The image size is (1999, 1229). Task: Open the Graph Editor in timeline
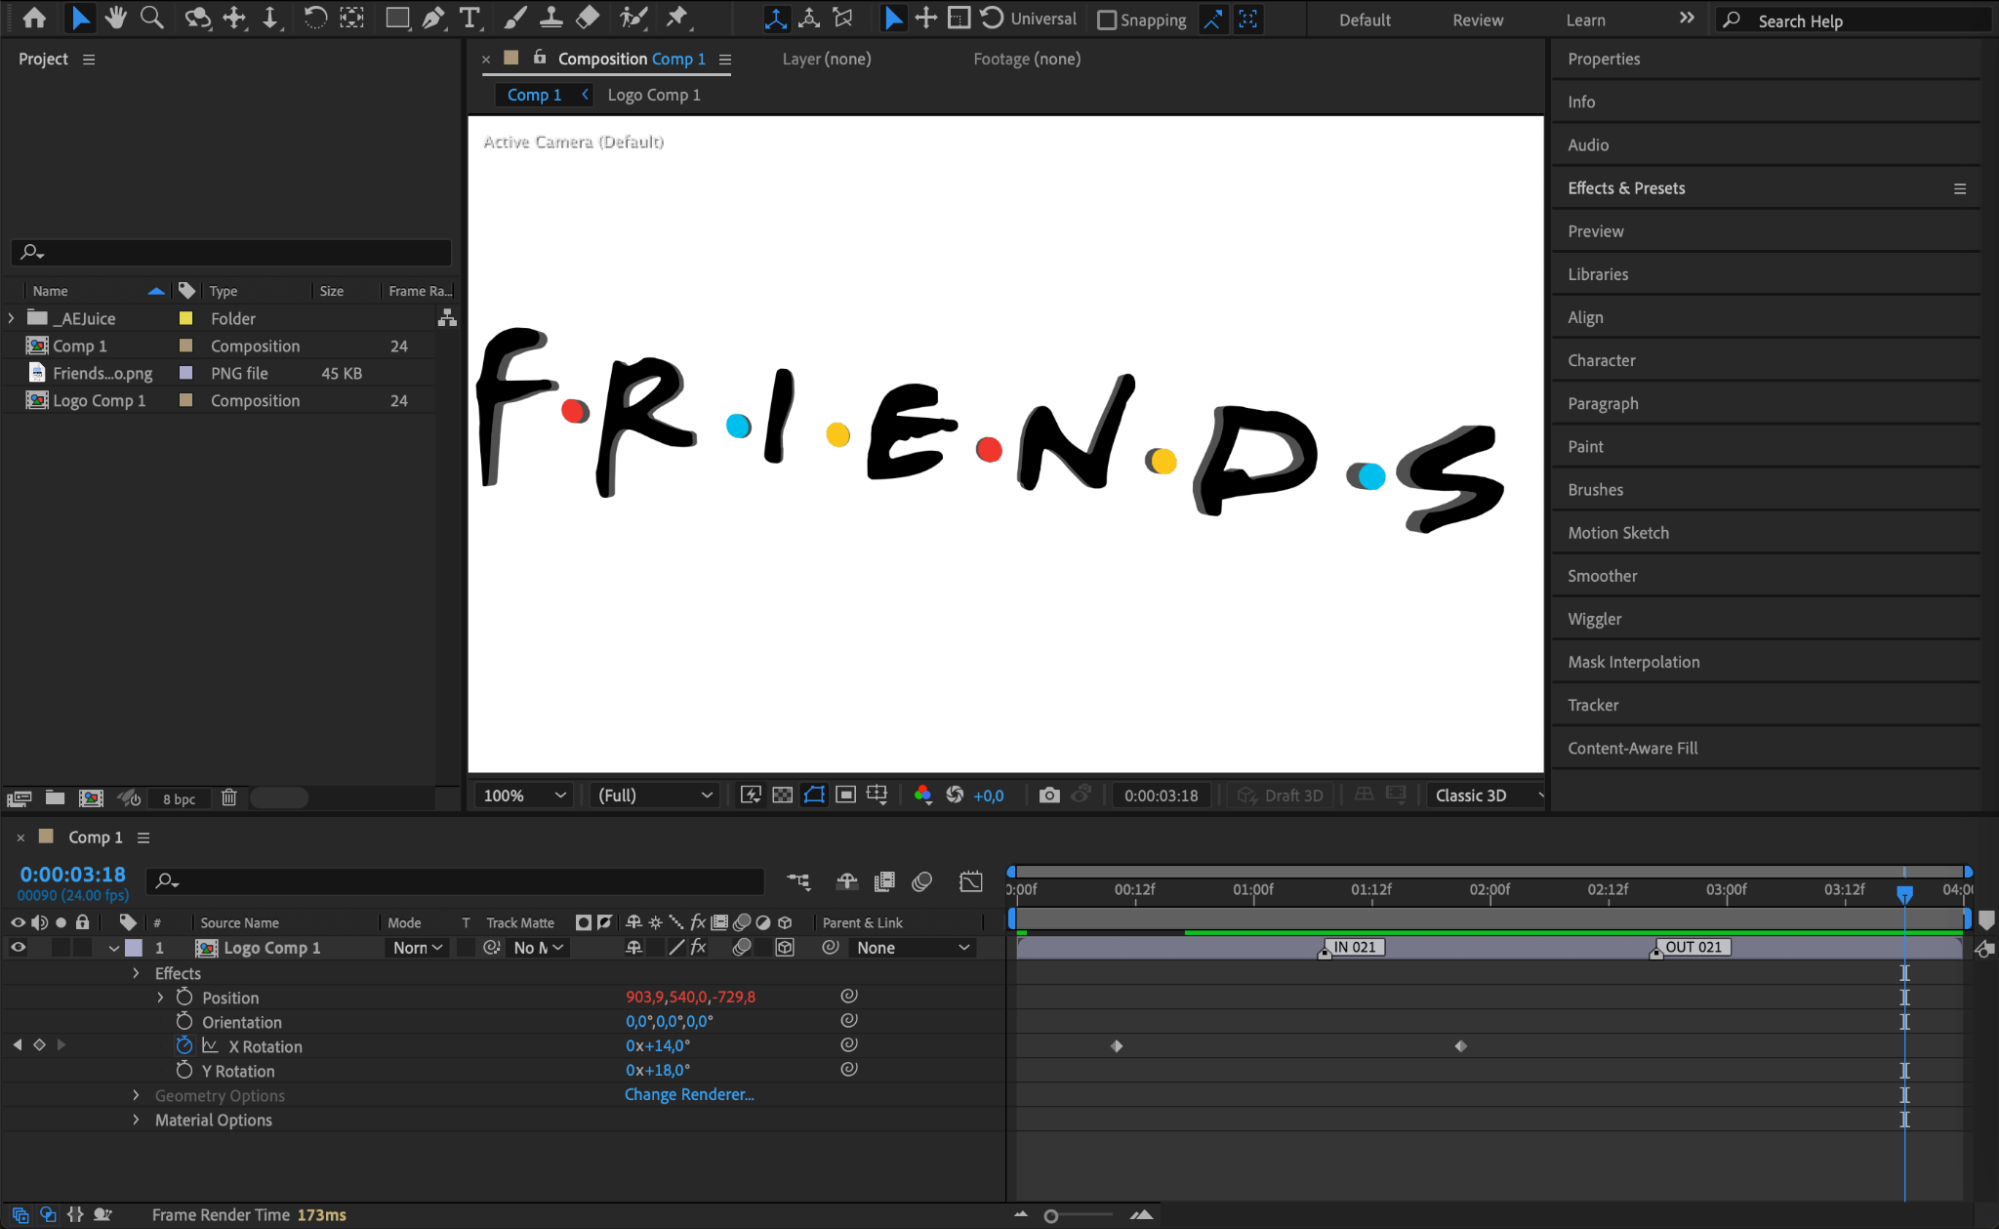pyautogui.click(x=971, y=881)
